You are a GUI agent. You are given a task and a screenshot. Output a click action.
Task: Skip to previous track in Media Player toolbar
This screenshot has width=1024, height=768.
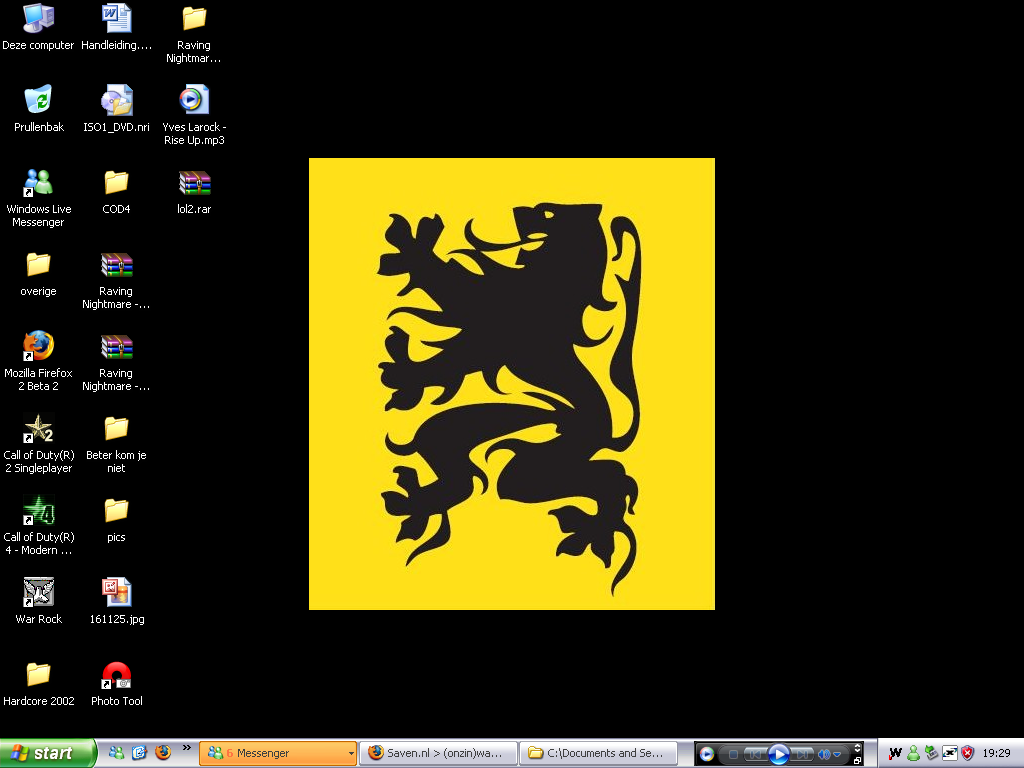(754, 754)
